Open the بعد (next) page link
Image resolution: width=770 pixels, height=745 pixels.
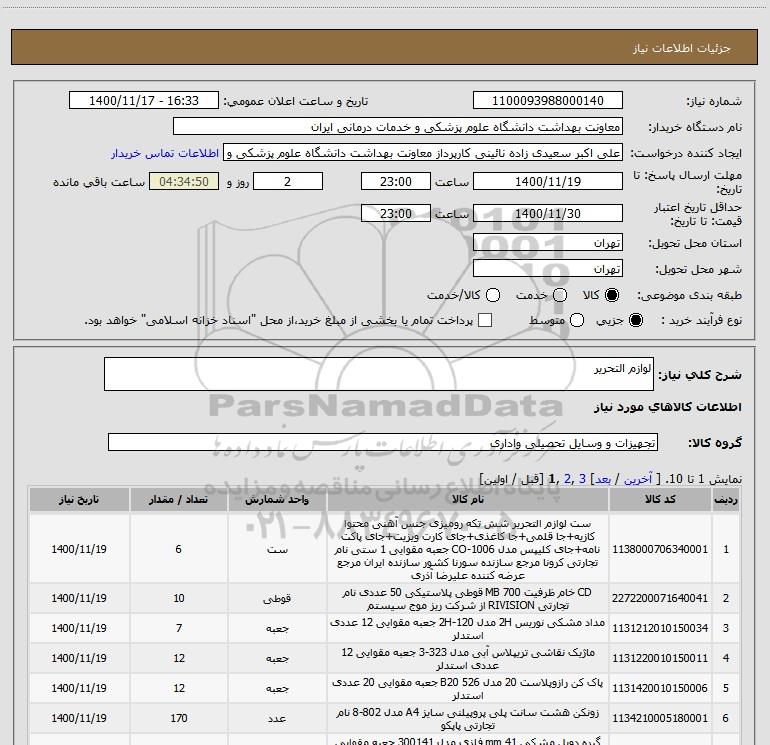pyautogui.click(x=603, y=479)
